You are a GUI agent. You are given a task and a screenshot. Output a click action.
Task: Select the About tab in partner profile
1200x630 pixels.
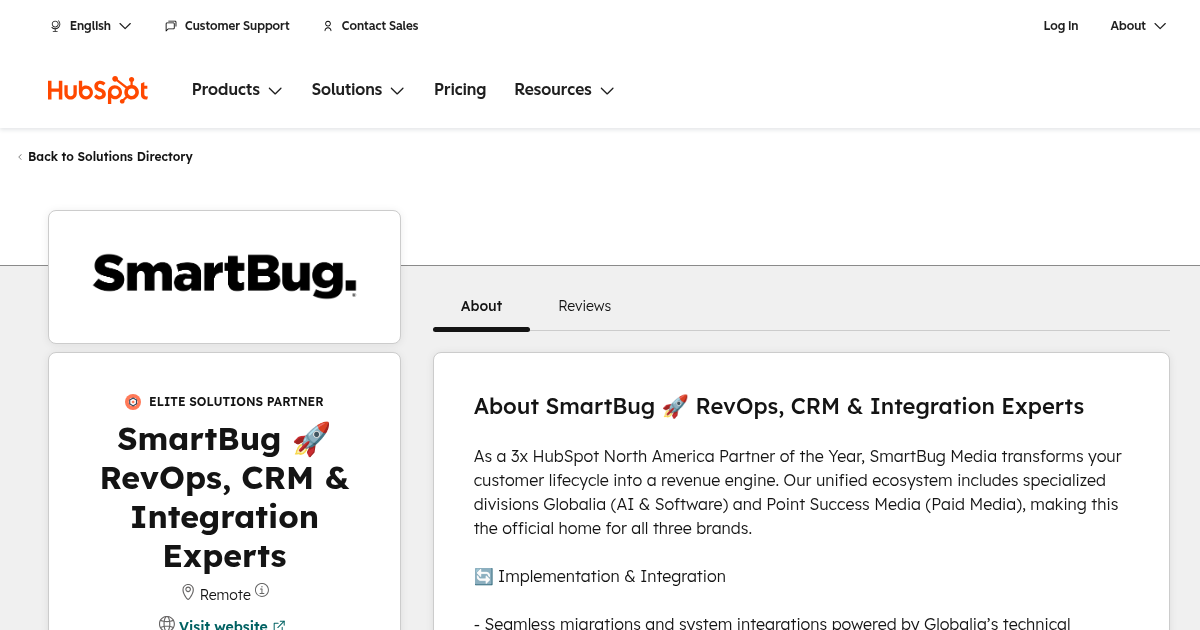481,306
